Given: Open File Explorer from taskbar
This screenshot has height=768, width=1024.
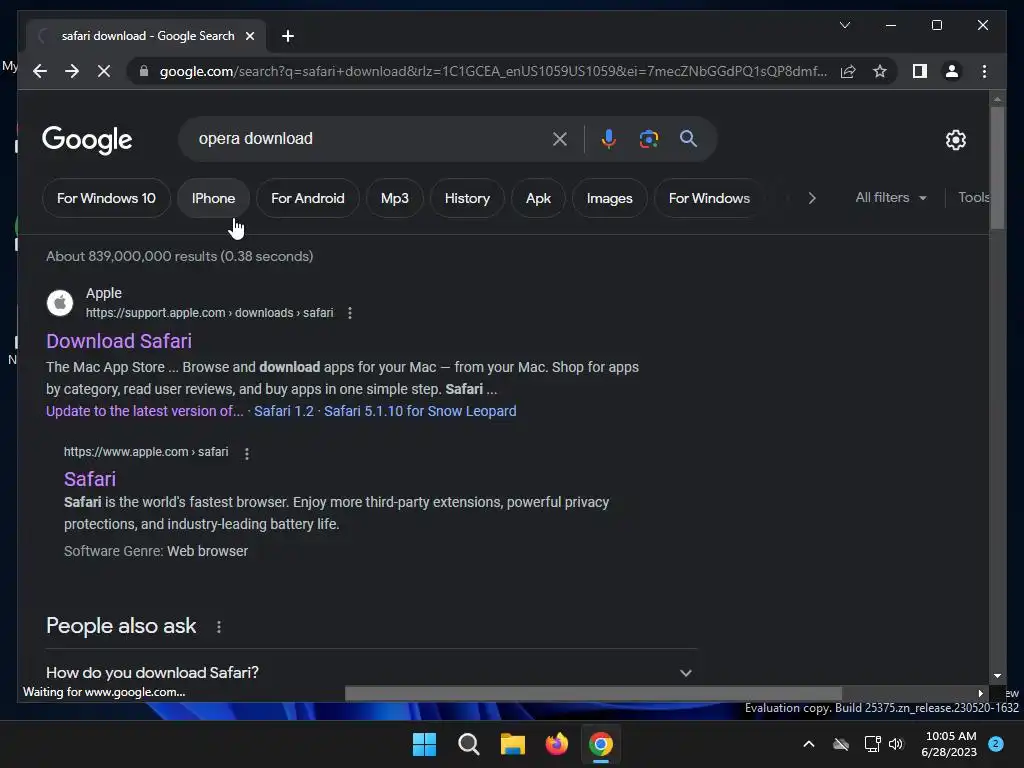Looking at the screenshot, I should [x=513, y=744].
